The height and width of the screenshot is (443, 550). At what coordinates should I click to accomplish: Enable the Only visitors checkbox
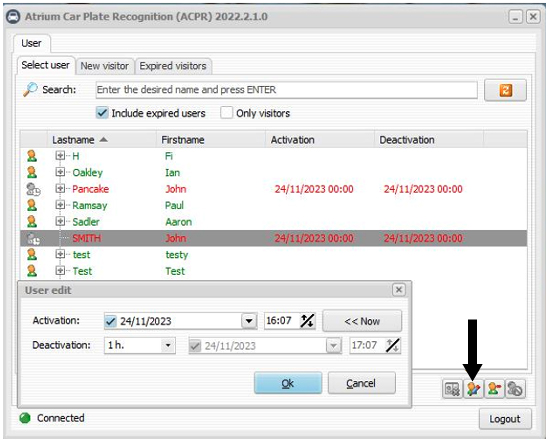pyautogui.click(x=226, y=113)
